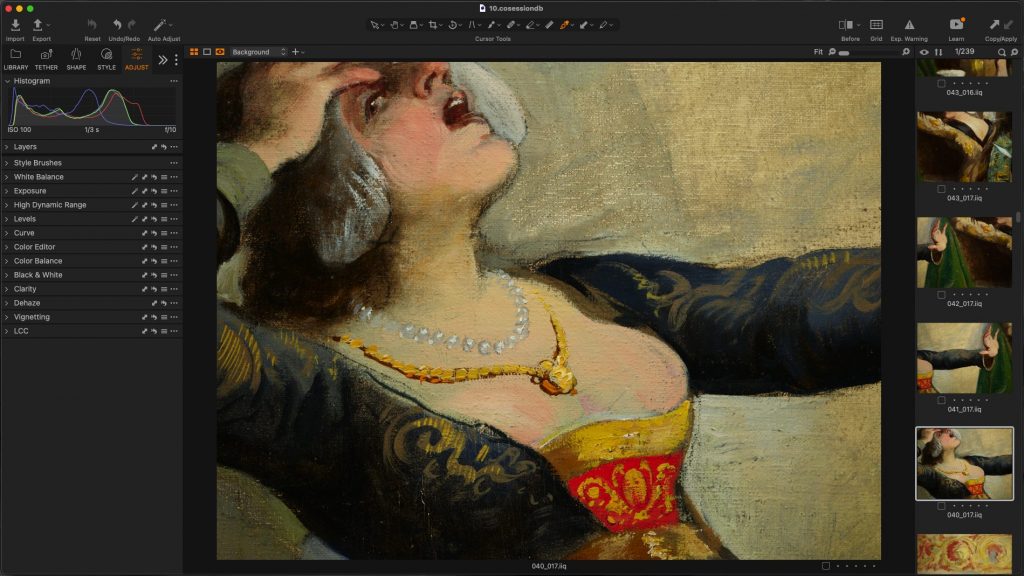The width and height of the screenshot is (1024, 576).
Task: Check the select box under 043_017.iiq
Action: (x=941, y=189)
